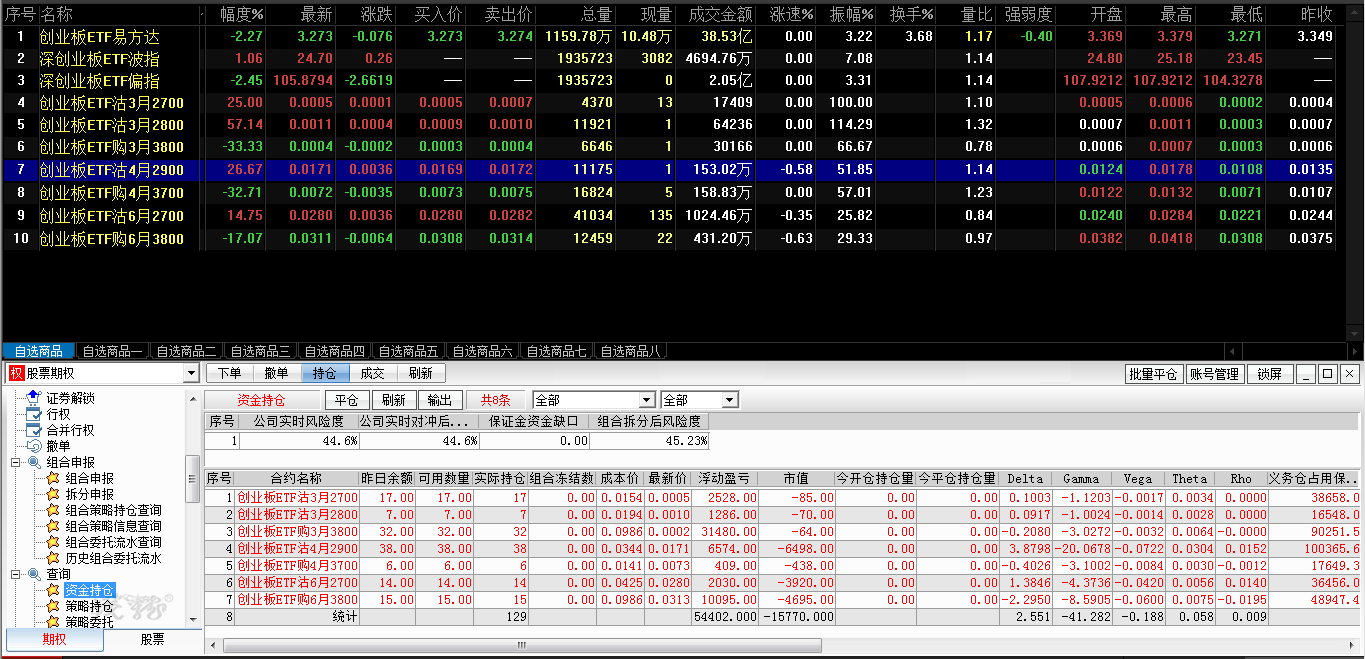This screenshot has width=1365, height=659.
Task: Click the tree panel vertical scrollbar thumb
Action: [194, 477]
